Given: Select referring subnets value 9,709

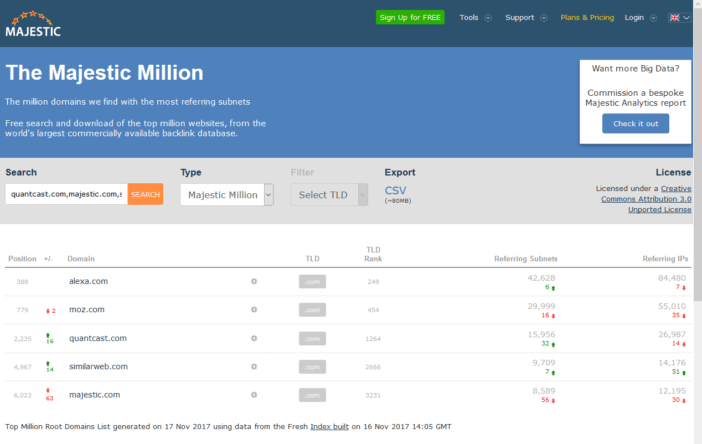Looking at the screenshot, I should [x=544, y=363].
